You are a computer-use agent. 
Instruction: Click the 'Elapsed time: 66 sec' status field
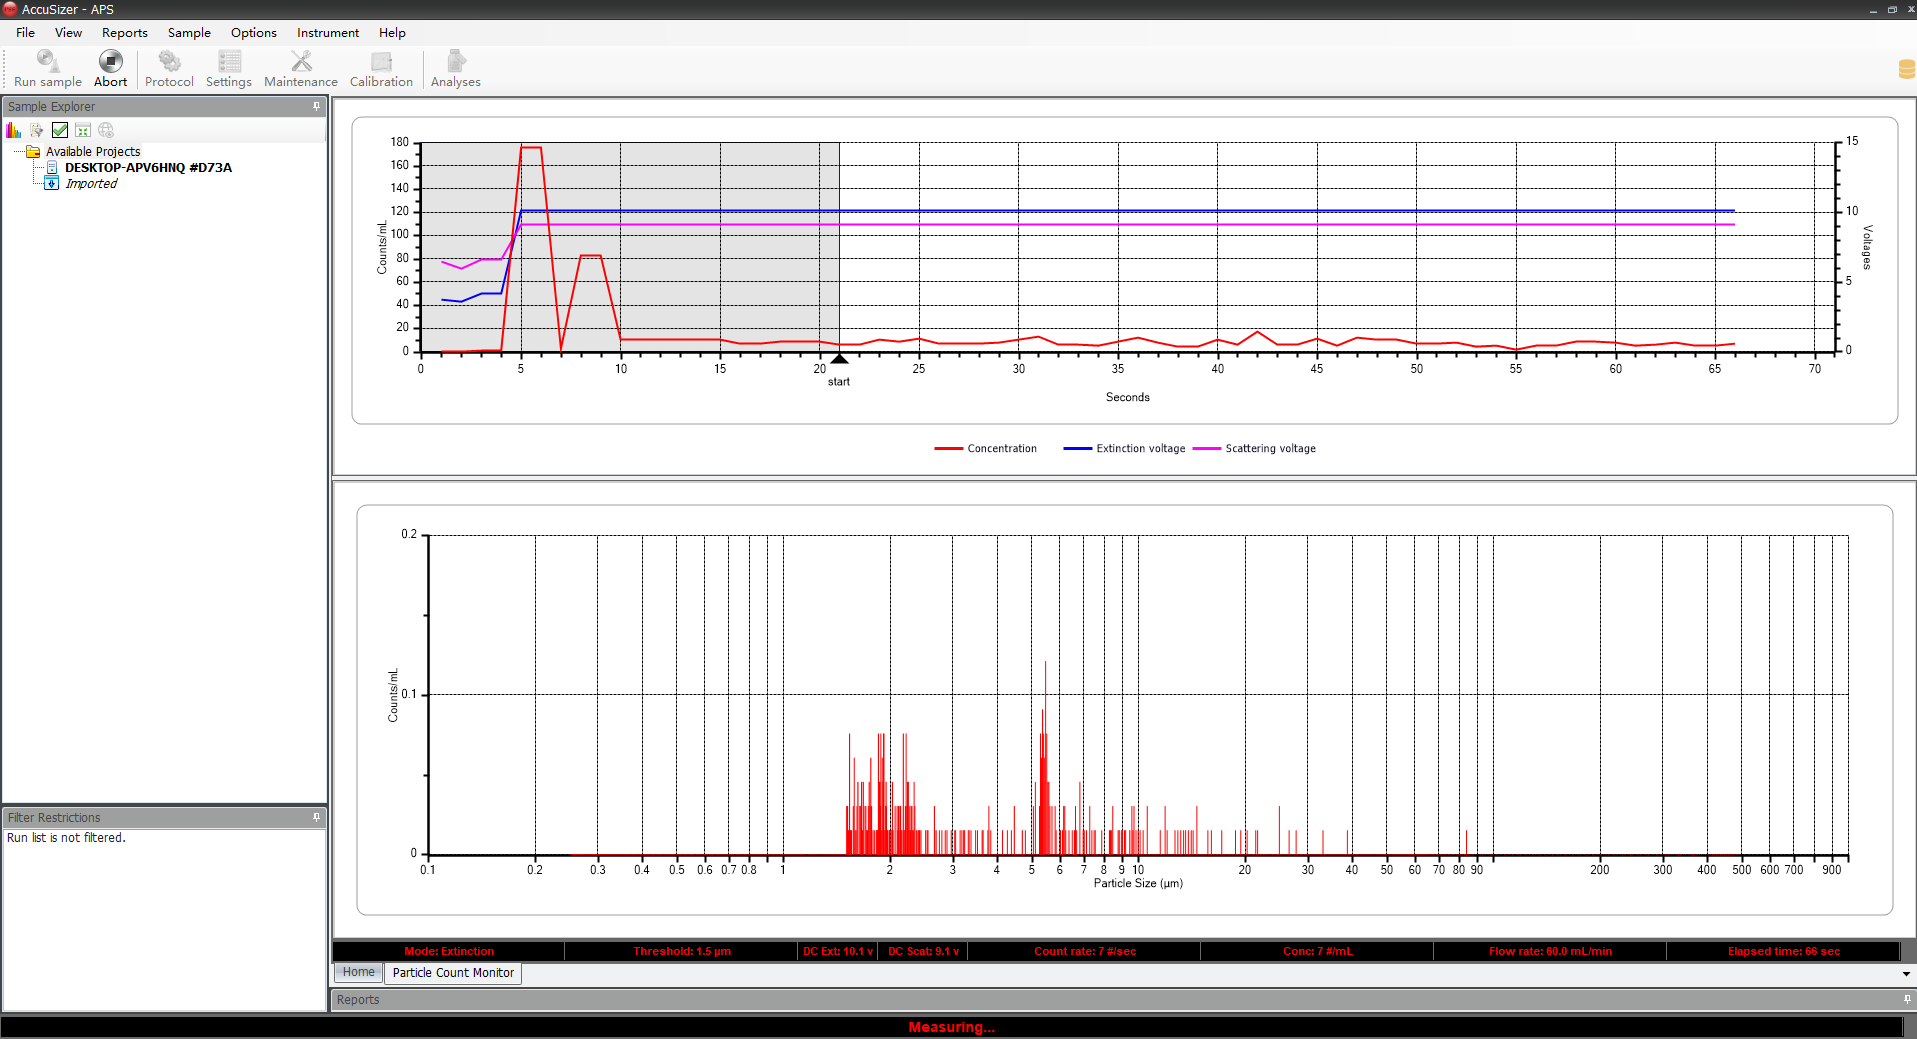point(1783,951)
